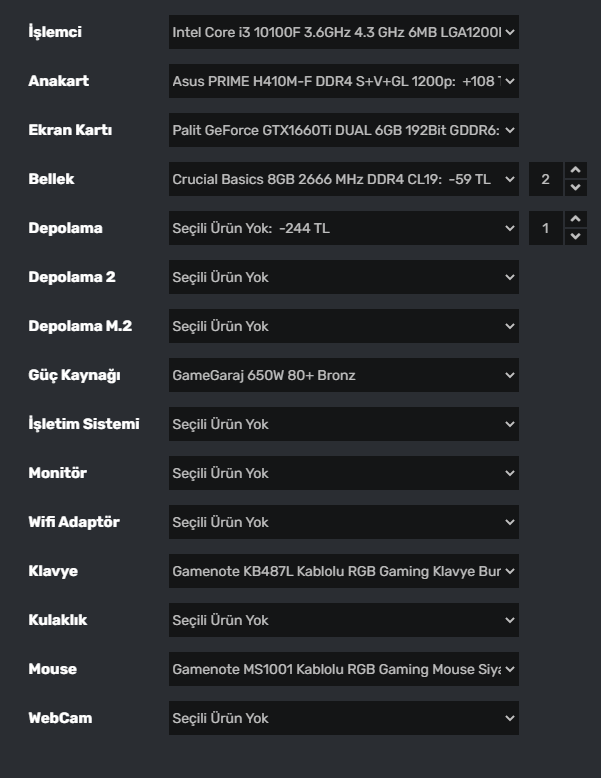601x778 pixels.
Task: Decrease Depolama quantity with down arrow
Action: [x=576, y=237]
